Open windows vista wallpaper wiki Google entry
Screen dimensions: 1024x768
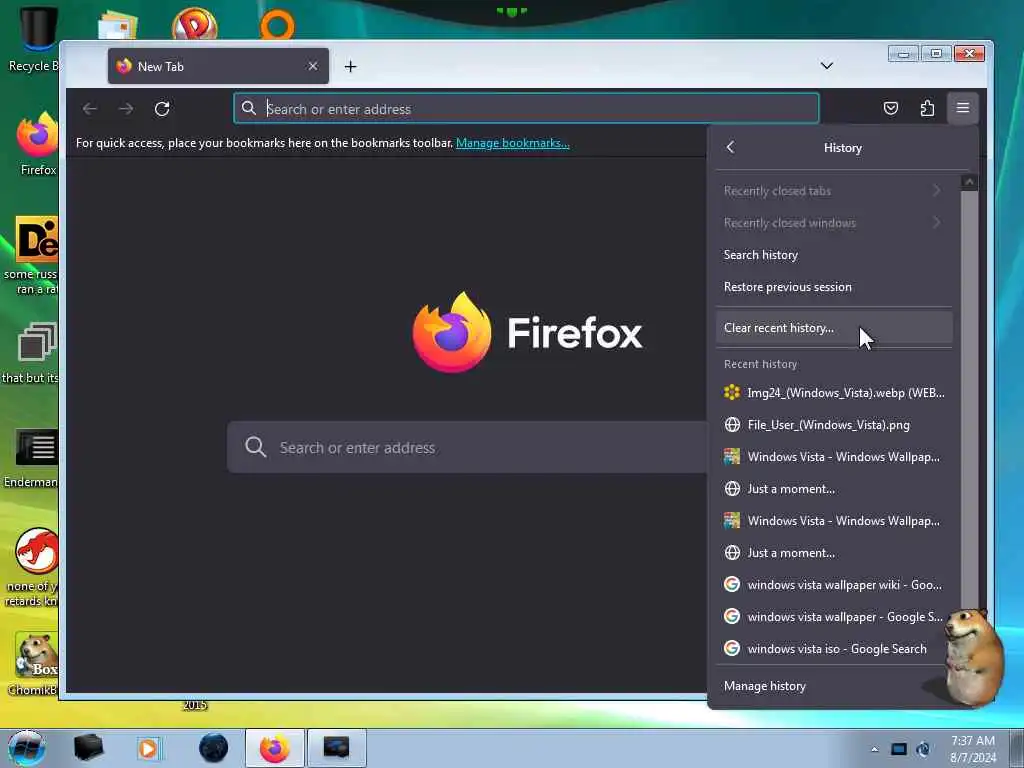tap(833, 584)
